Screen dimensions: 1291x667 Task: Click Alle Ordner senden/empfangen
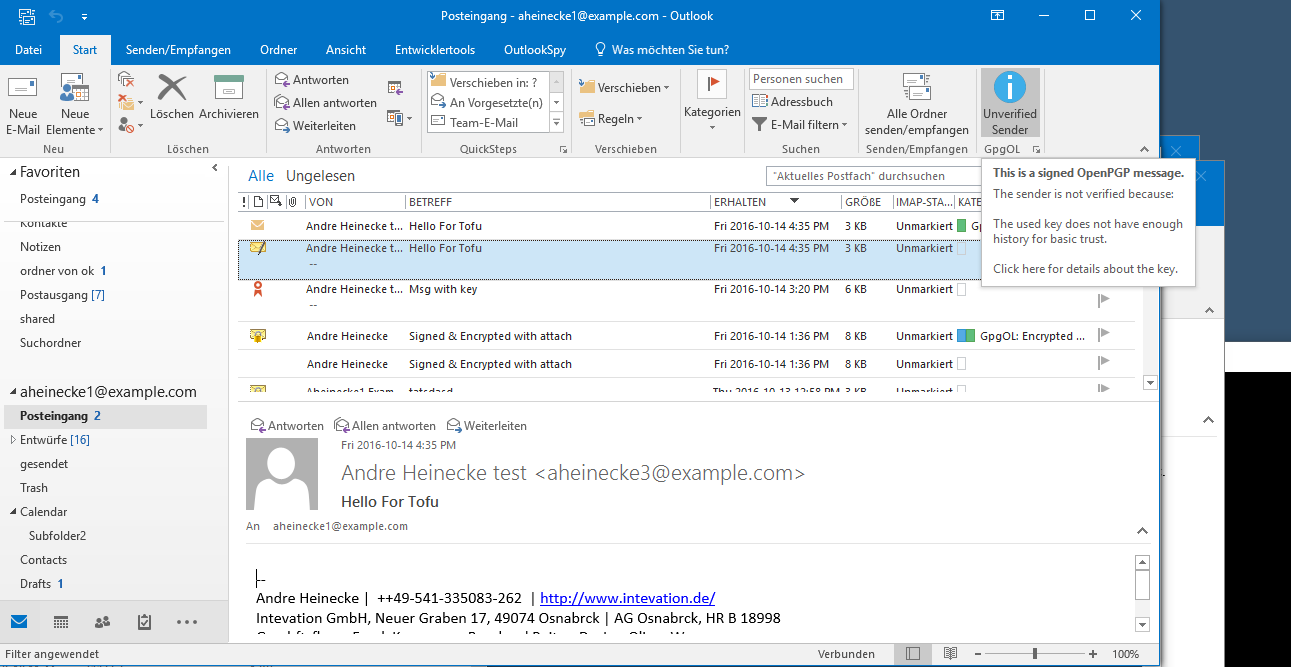click(917, 104)
